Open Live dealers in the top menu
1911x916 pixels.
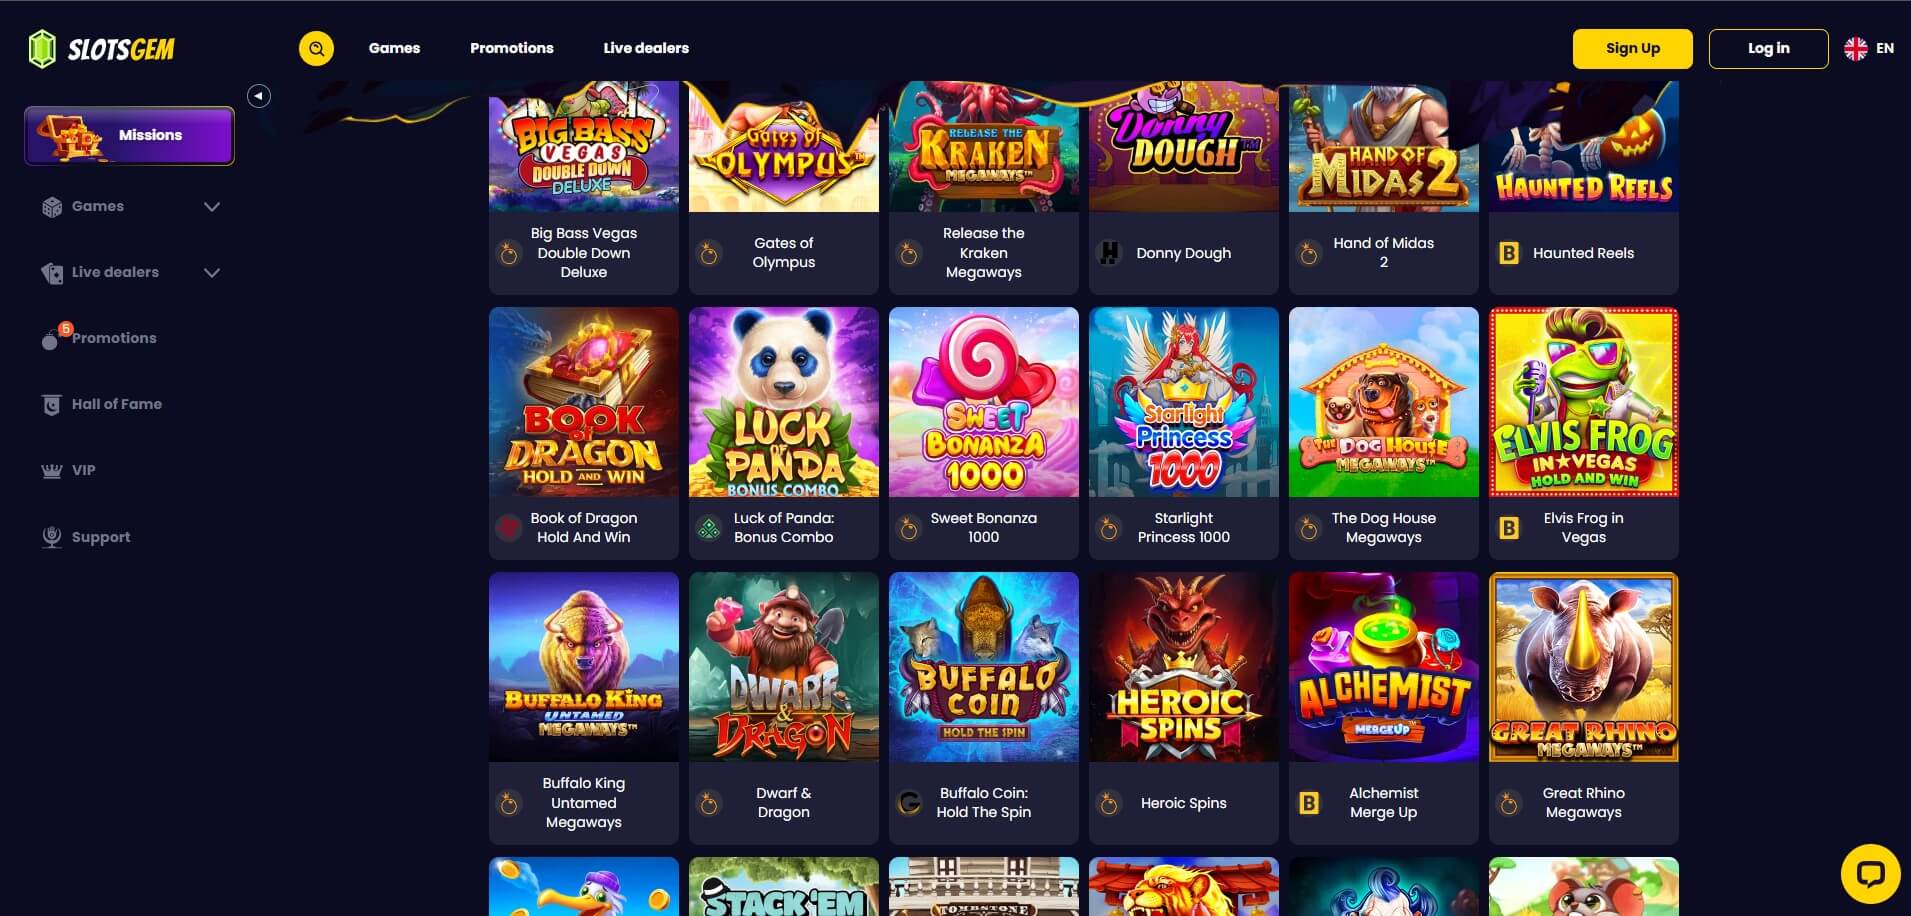(x=646, y=48)
